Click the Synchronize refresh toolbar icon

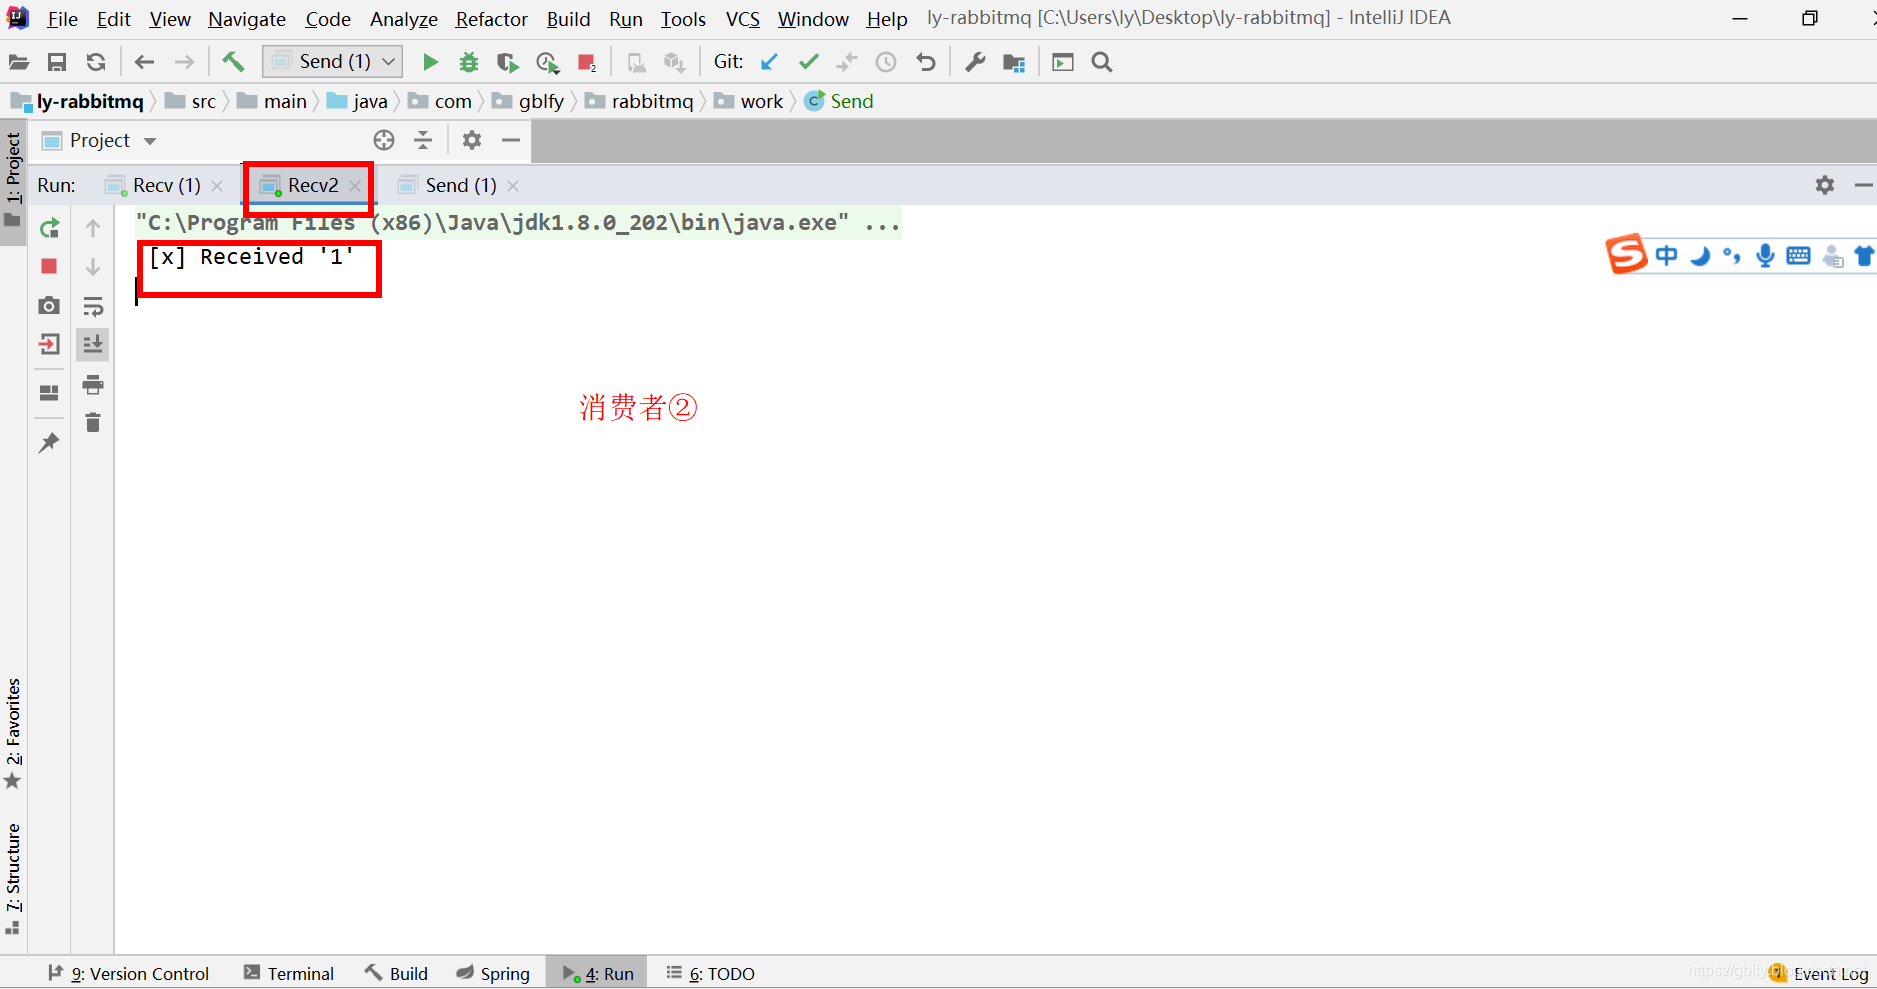tap(96, 62)
